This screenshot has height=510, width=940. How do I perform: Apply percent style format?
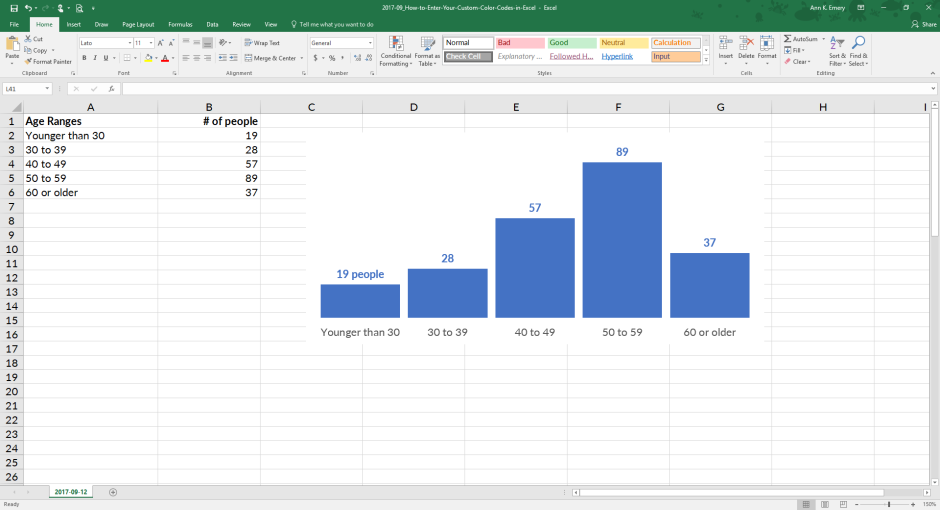pos(332,58)
